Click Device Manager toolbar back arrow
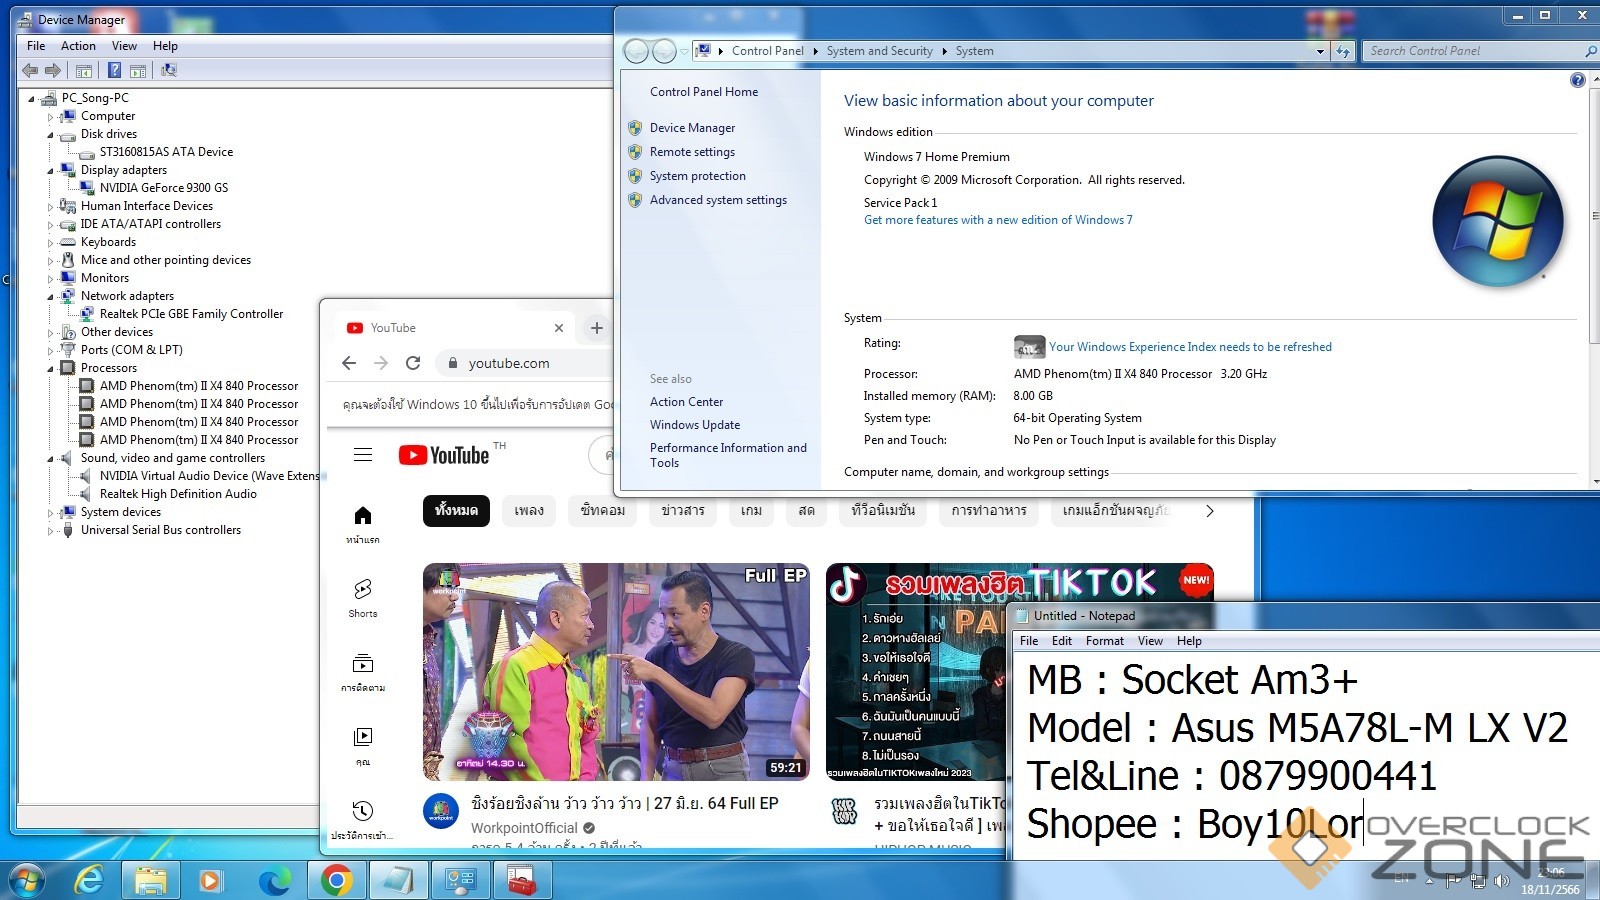The image size is (1600, 900). click(x=30, y=70)
